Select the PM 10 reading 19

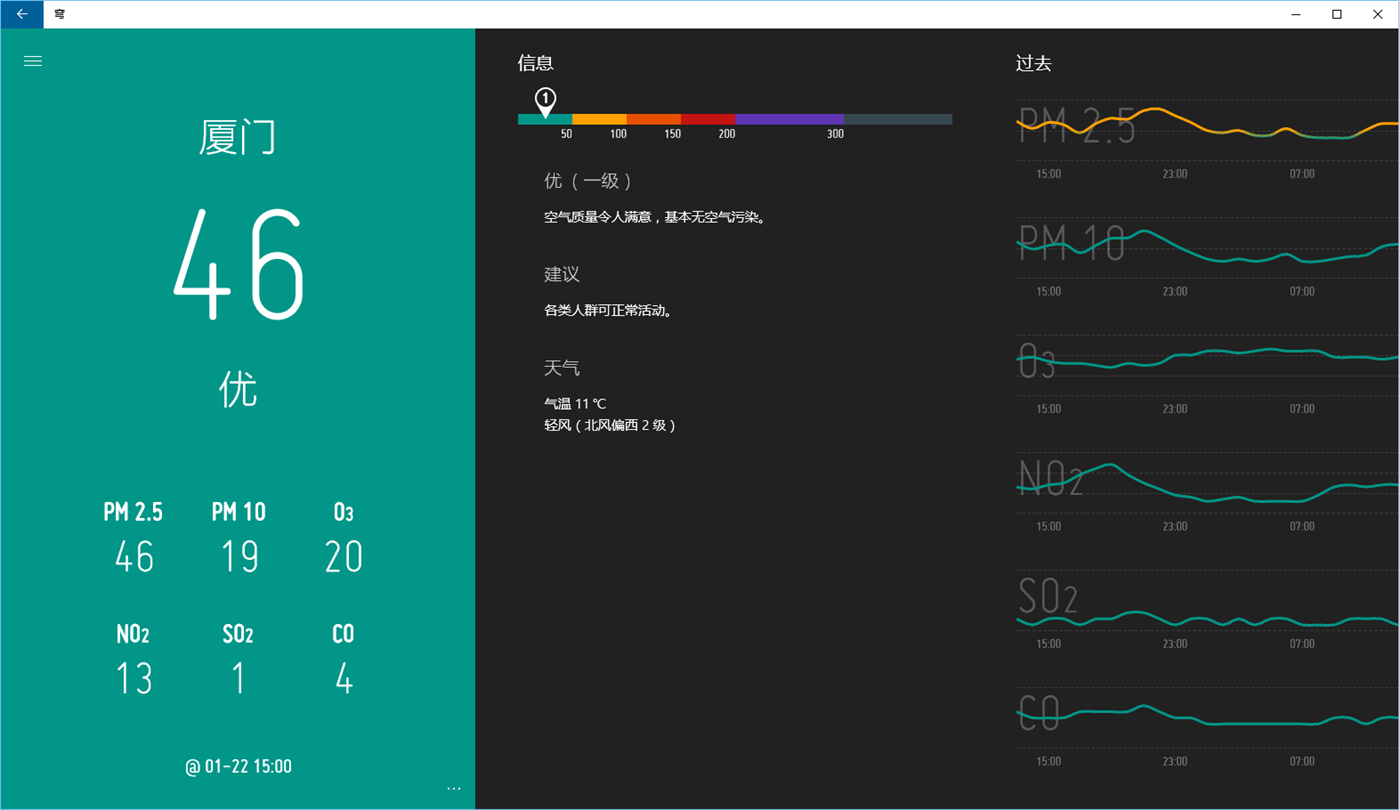[x=239, y=557]
